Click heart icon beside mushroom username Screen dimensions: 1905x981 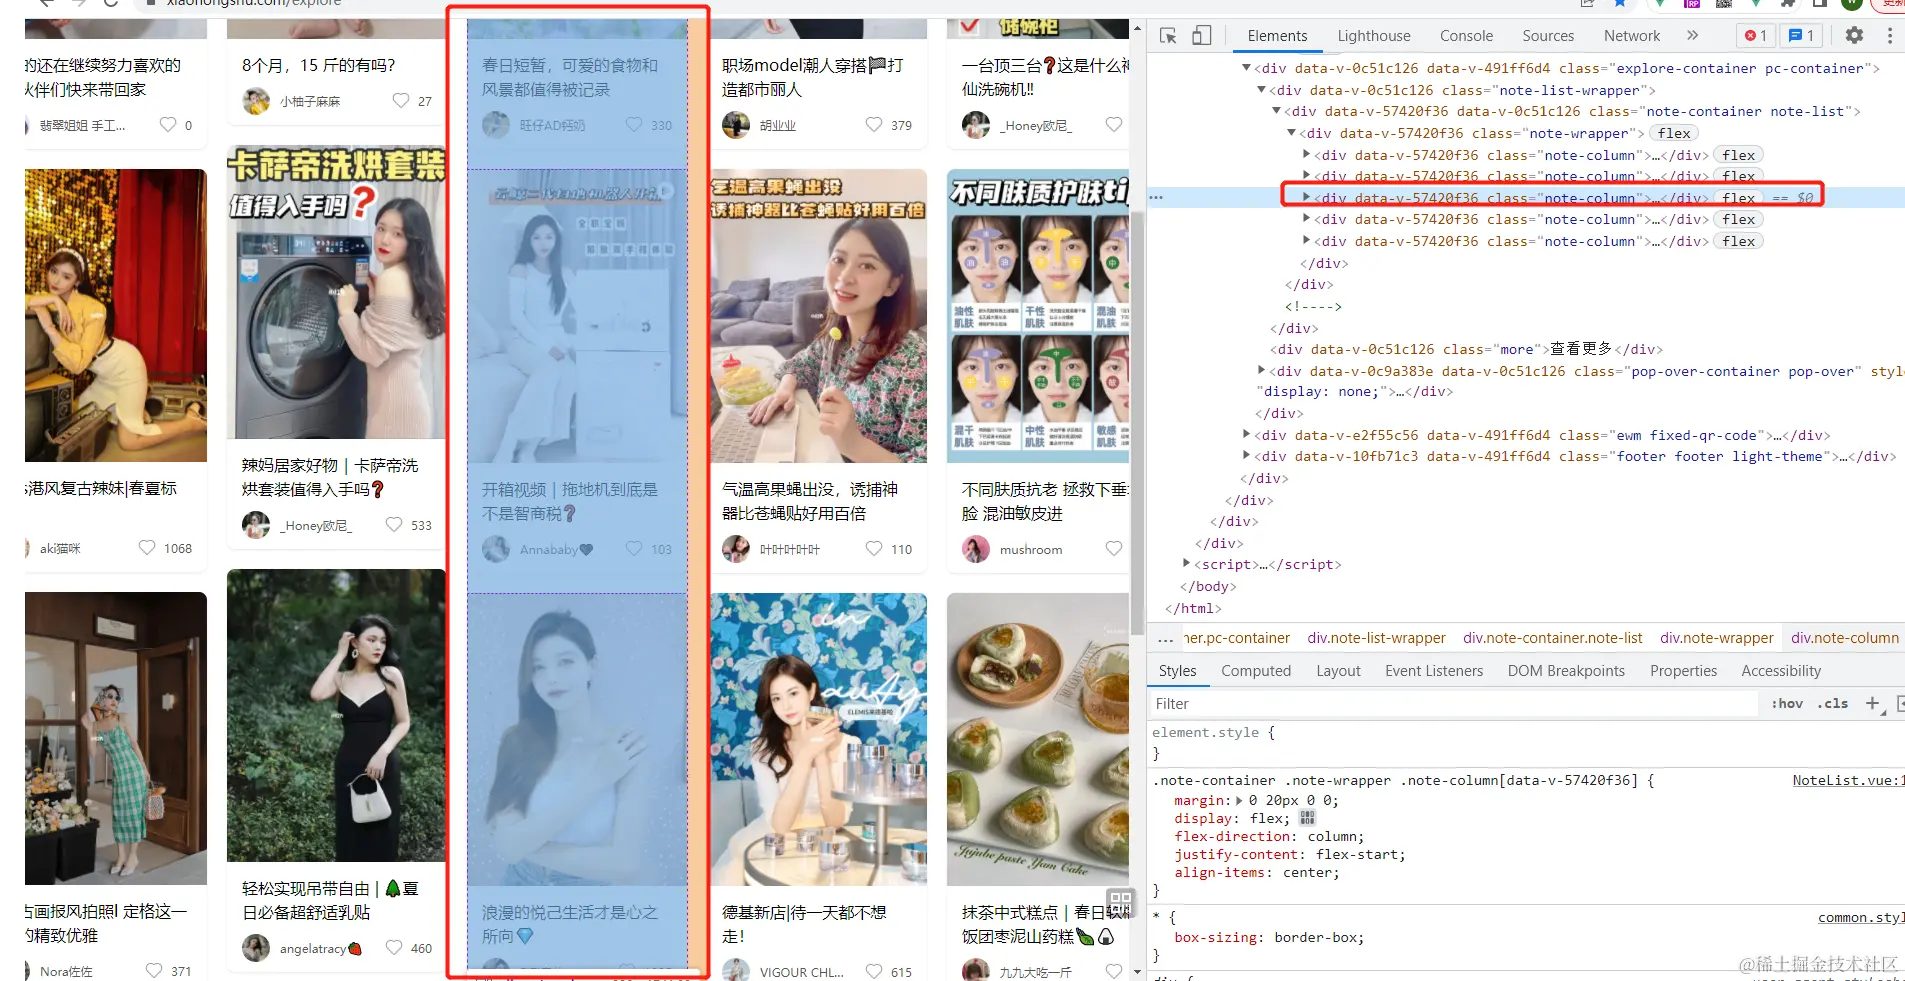coord(1114,548)
